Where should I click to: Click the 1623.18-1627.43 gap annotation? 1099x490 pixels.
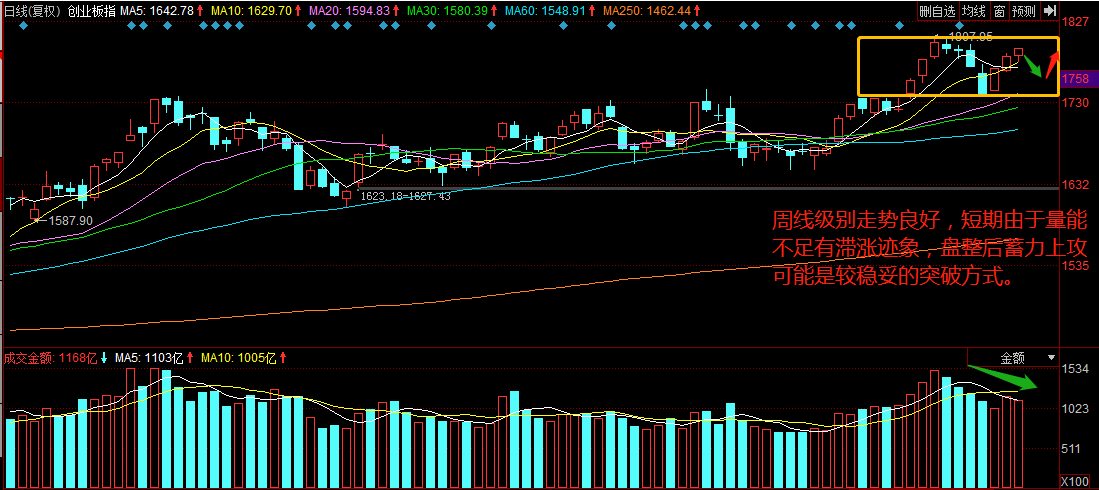tap(405, 196)
